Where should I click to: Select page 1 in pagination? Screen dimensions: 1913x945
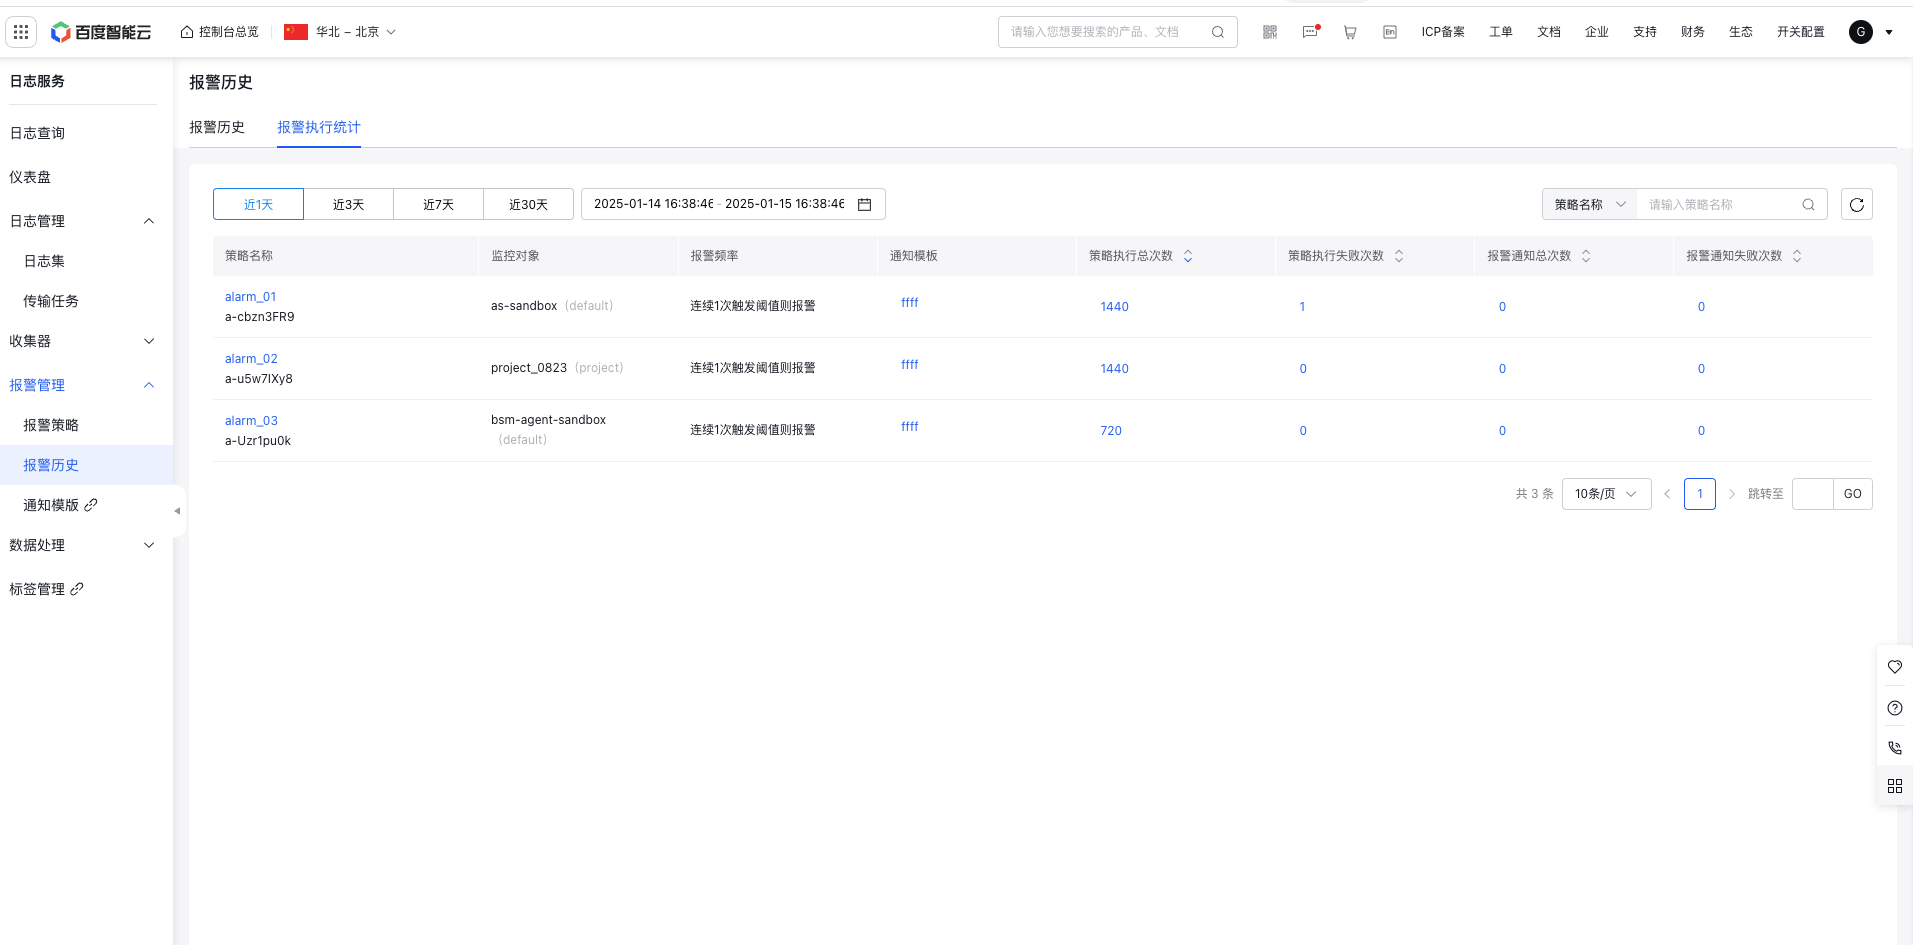pos(1700,494)
